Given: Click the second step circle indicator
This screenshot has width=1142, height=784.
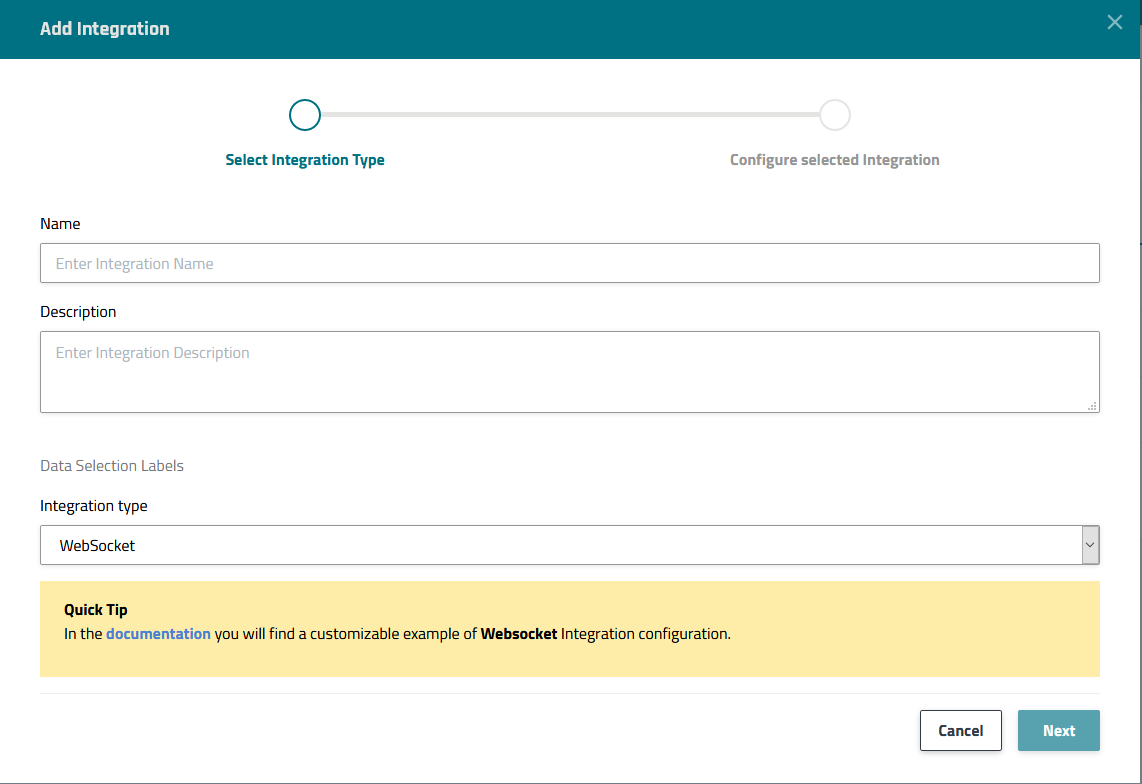Looking at the screenshot, I should click(x=834, y=115).
